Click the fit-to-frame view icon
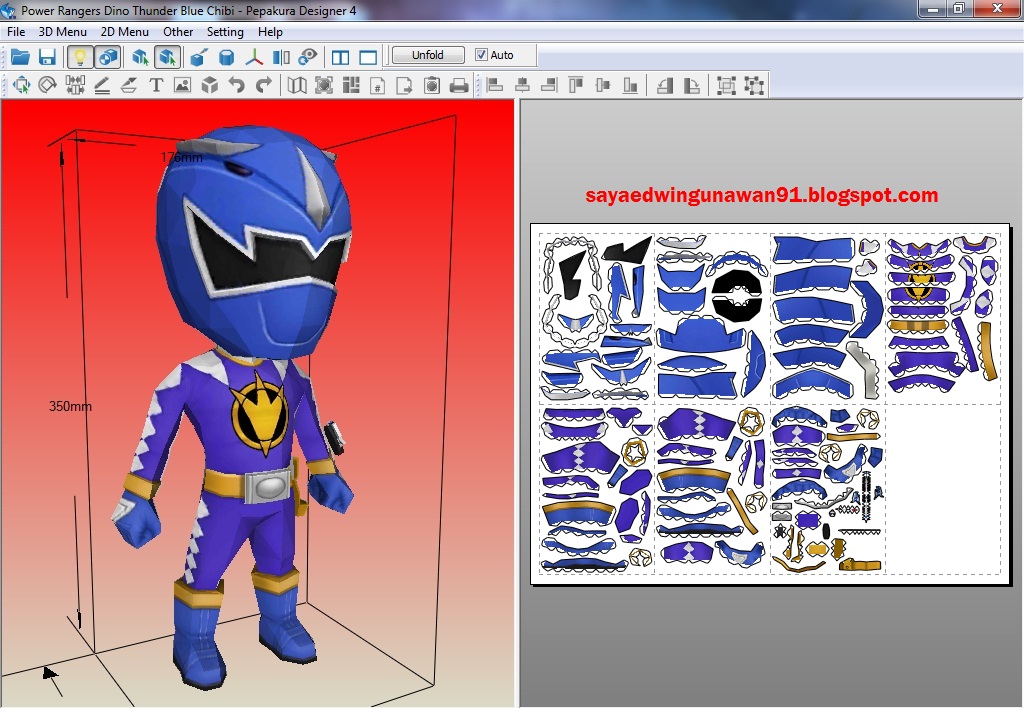 pos(324,85)
